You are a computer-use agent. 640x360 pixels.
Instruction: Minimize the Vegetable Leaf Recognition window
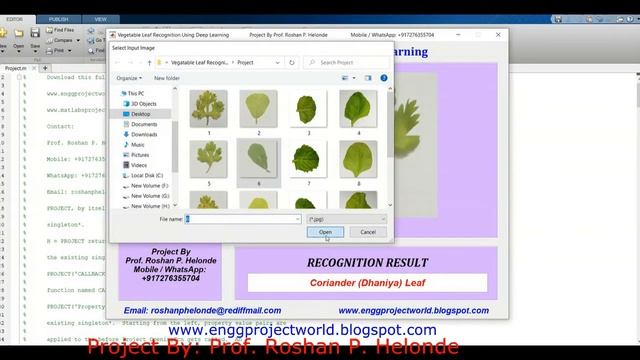click(x=458, y=35)
